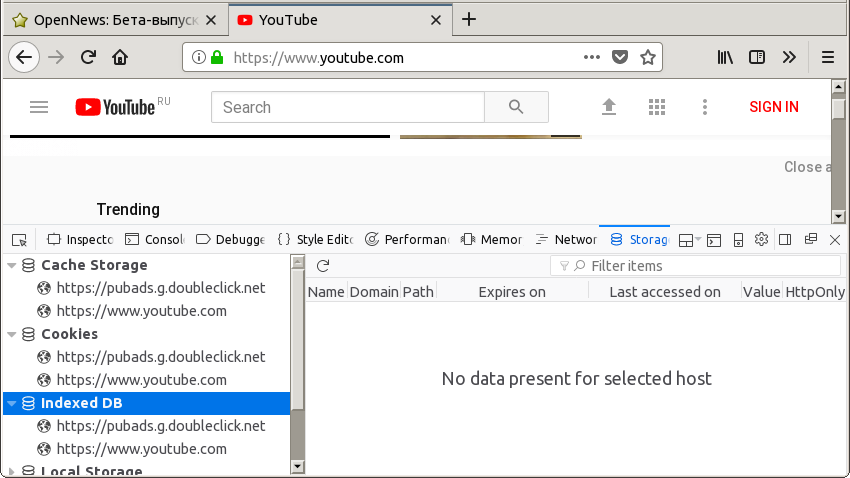Save the page to Pocket

click(620, 57)
